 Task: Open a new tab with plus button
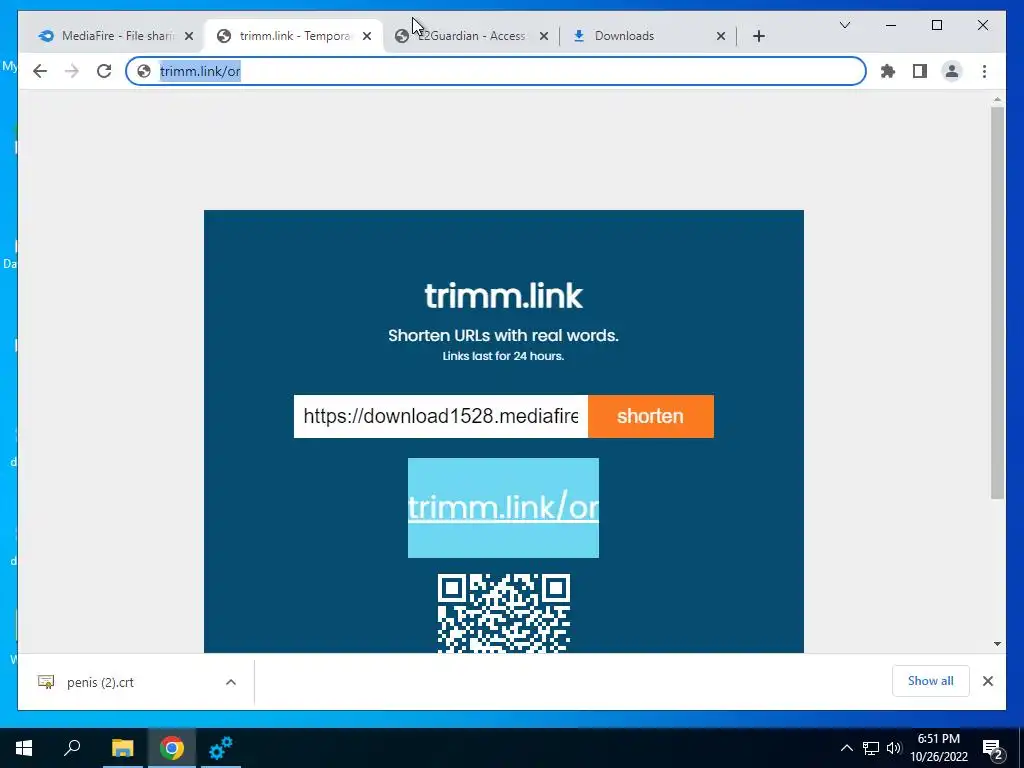[x=758, y=36]
